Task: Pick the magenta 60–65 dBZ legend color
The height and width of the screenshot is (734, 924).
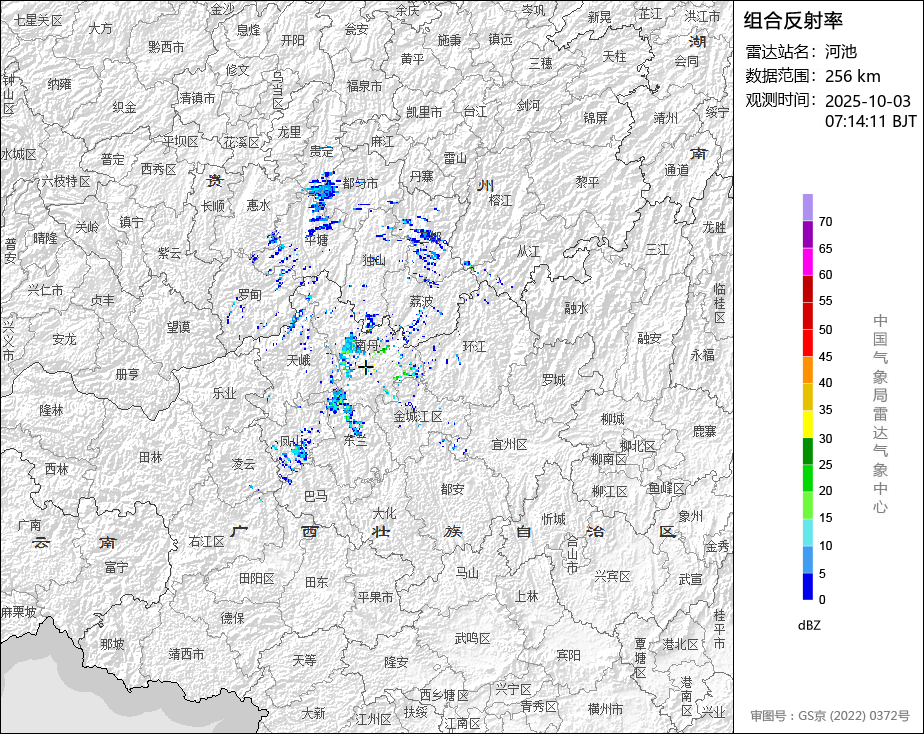Action: tap(807, 262)
